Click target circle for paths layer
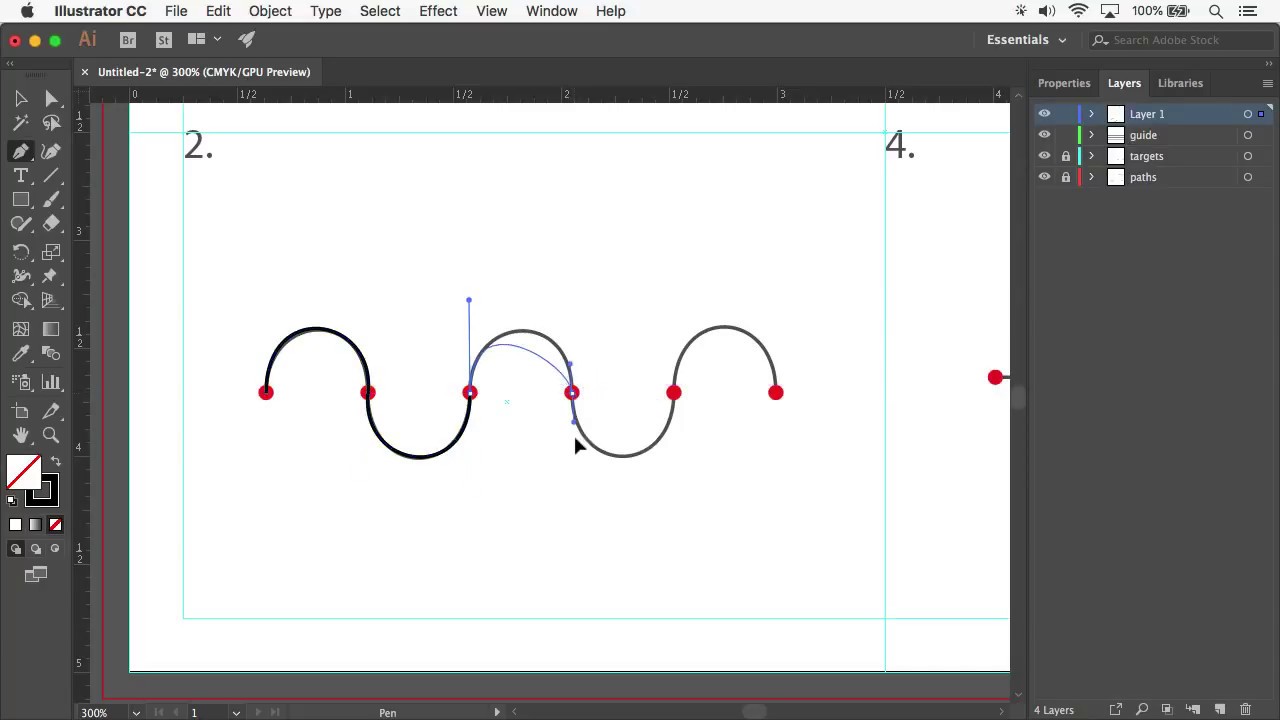The height and width of the screenshot is (720, 1280). (1247, 177)
